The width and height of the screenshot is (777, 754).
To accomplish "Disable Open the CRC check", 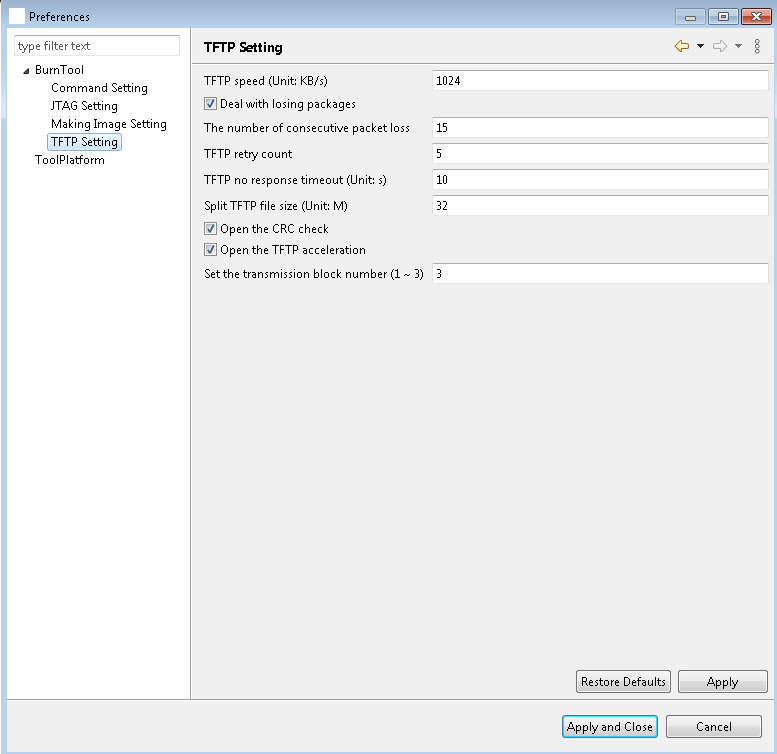I will [211, 229].
